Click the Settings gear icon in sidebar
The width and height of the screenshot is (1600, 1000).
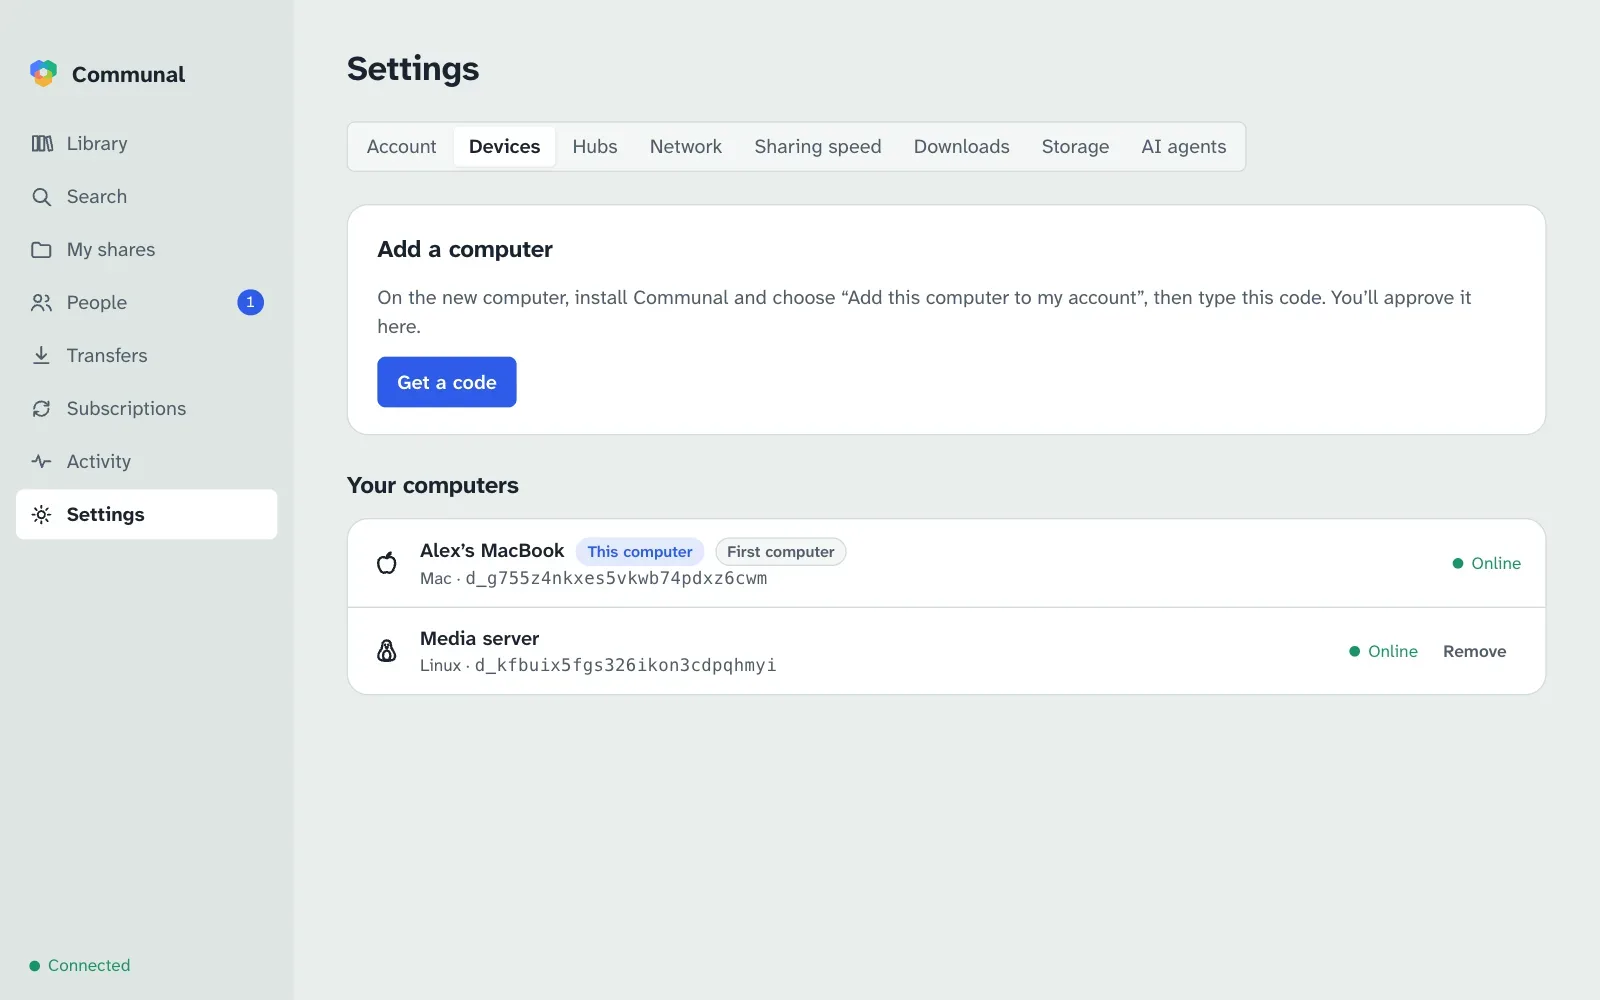click(x=41, y=514)
